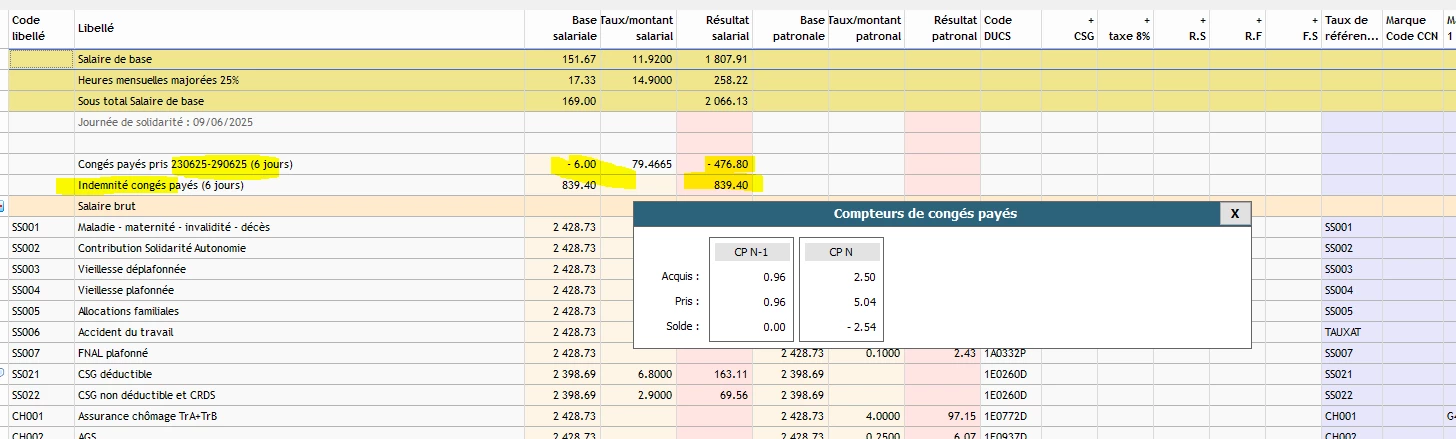
Task: Click the 1A0332P DUCS code cell
Action: point(1011,353)
